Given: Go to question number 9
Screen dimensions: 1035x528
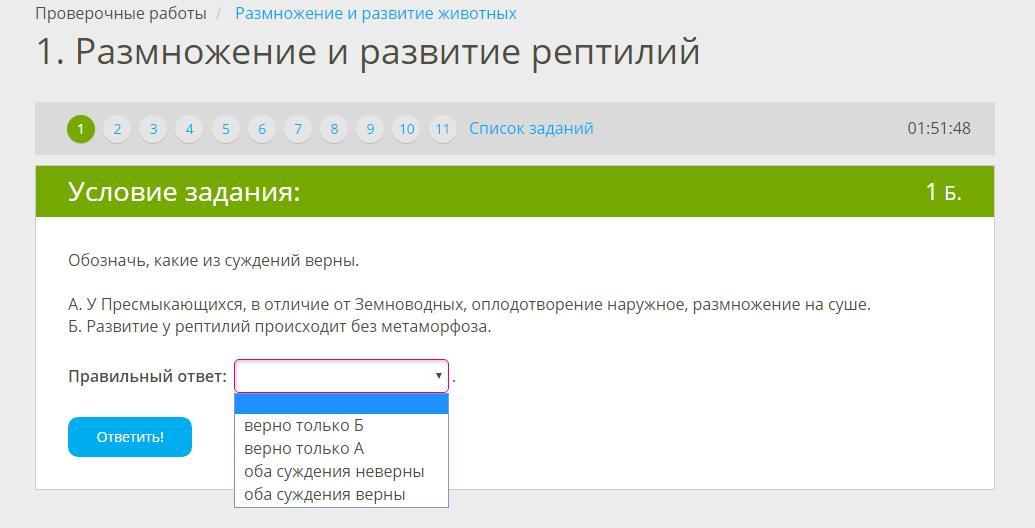Looking at the screenshot, I should pyautogui.click(x=370, y=129).
